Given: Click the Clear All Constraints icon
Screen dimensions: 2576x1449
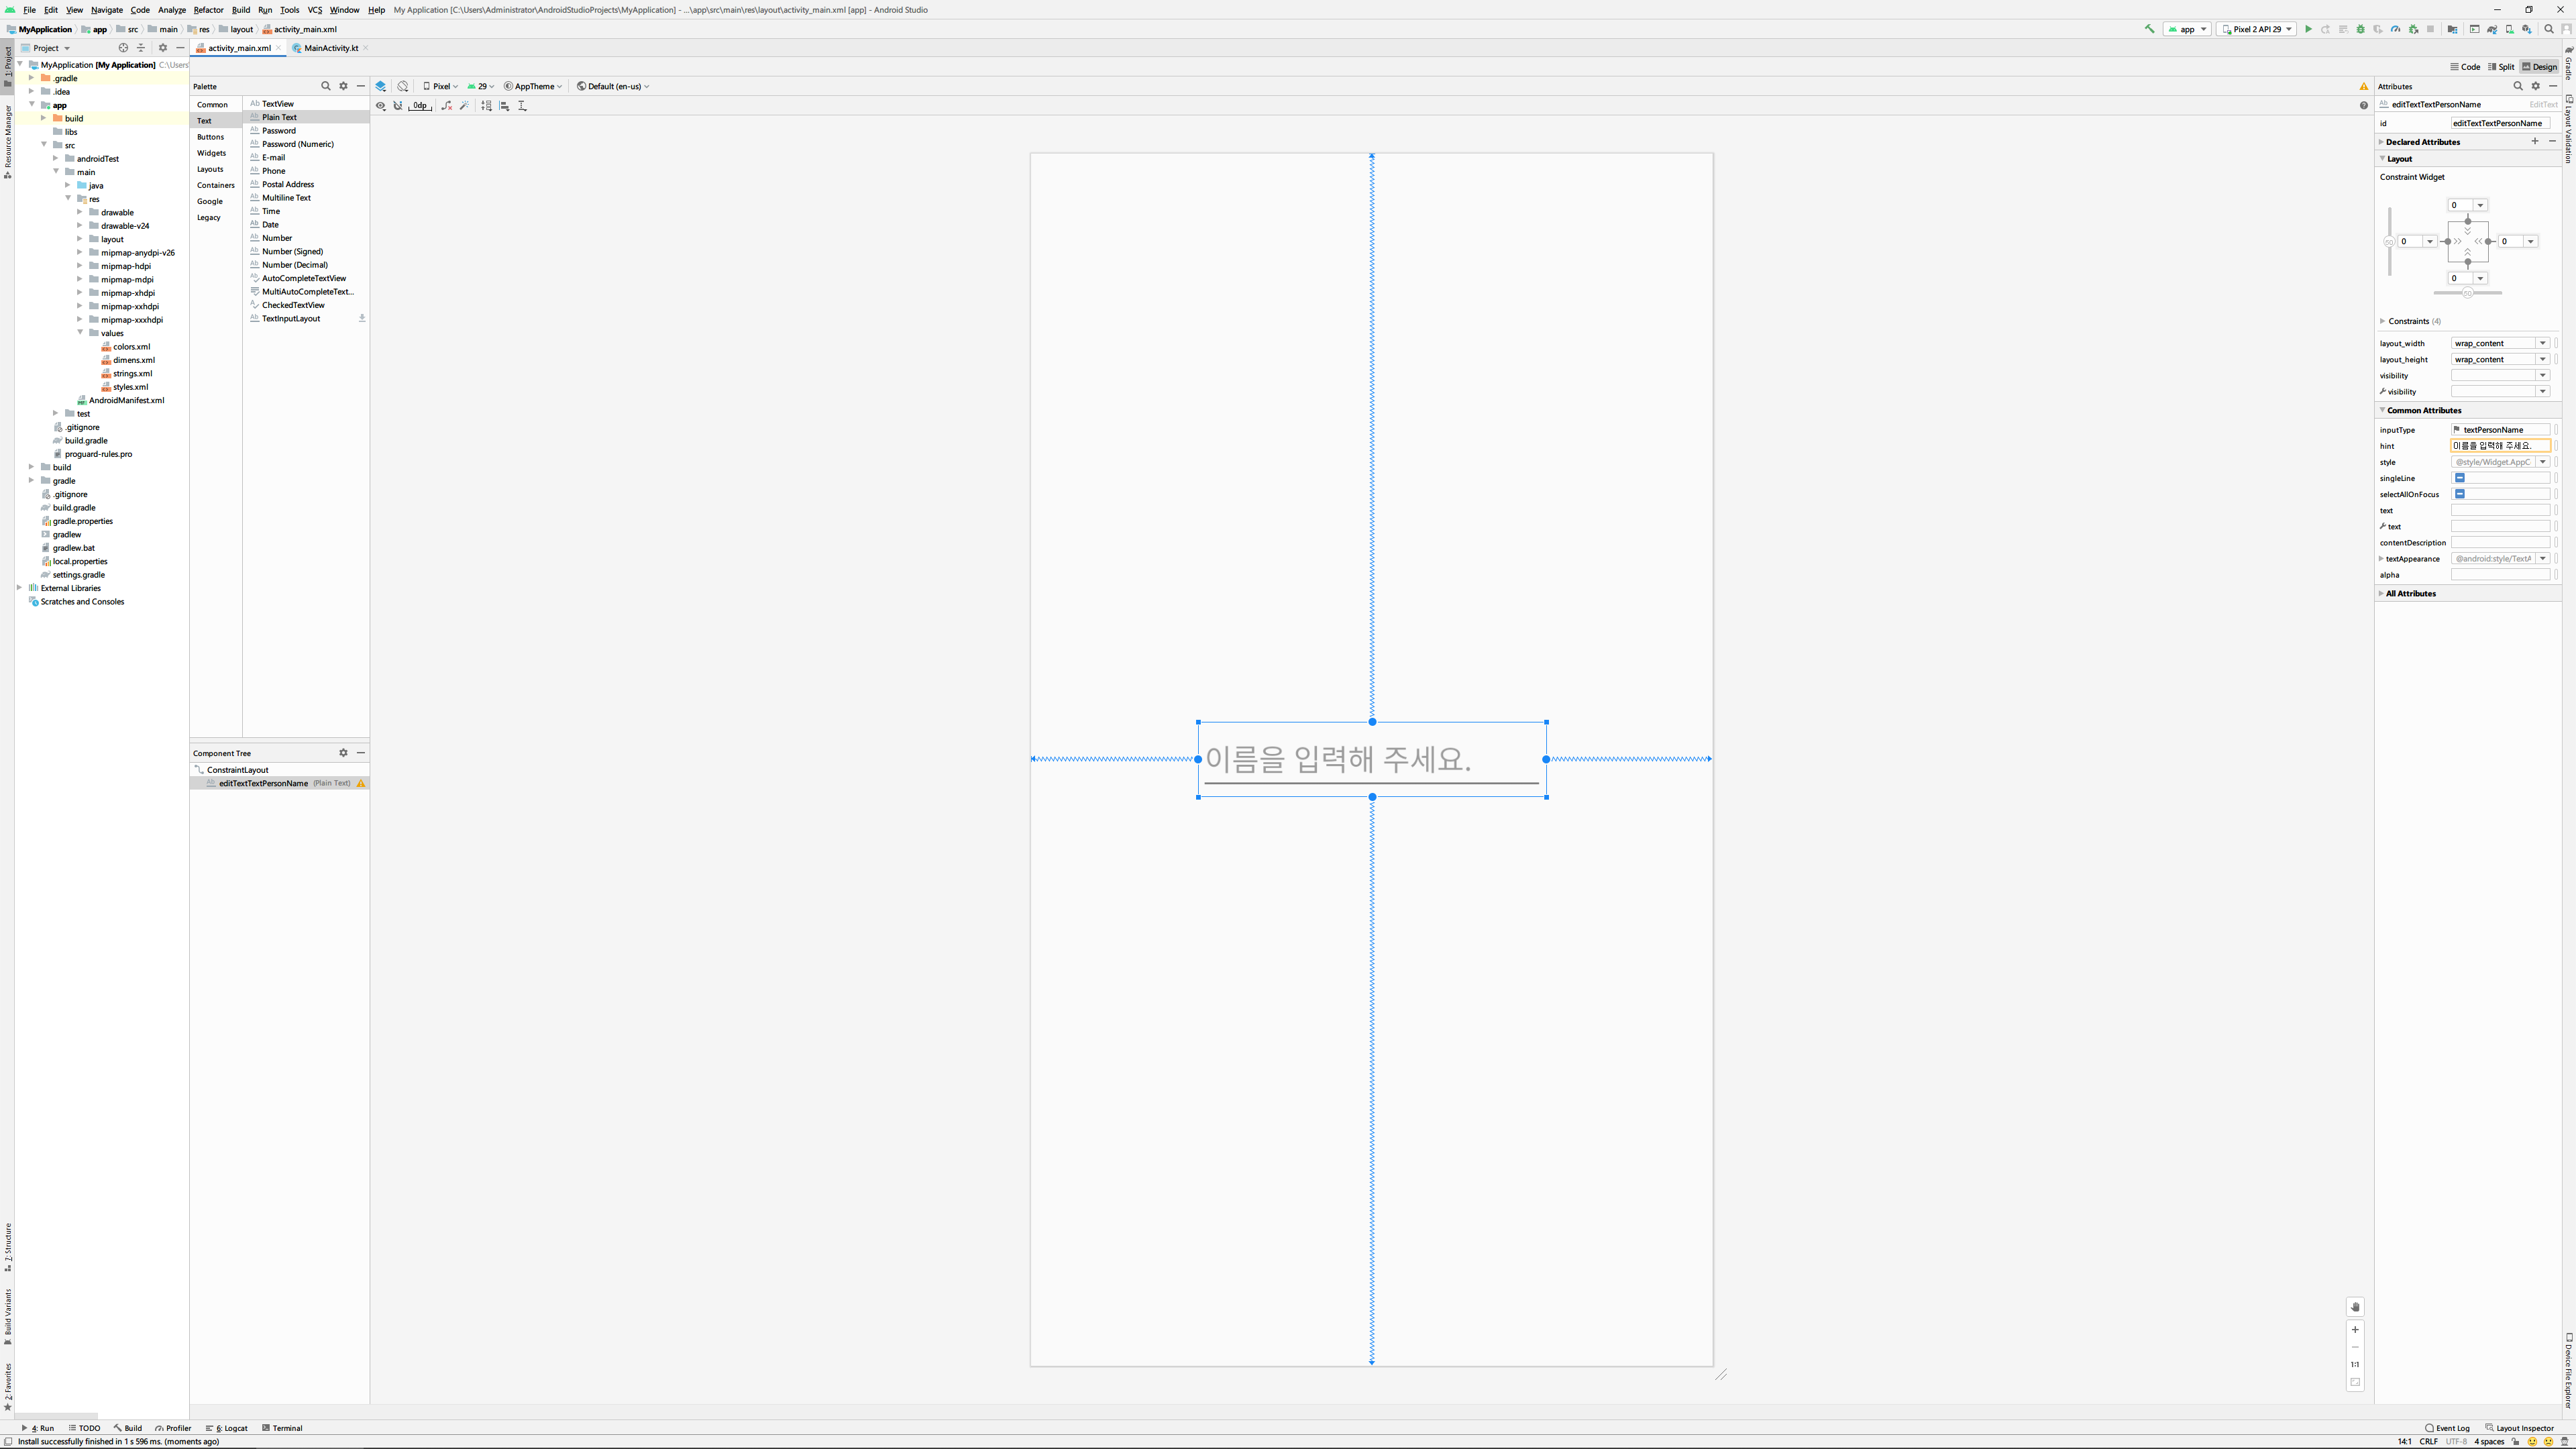Looking at the screenshot, I should tap(447, 106).
